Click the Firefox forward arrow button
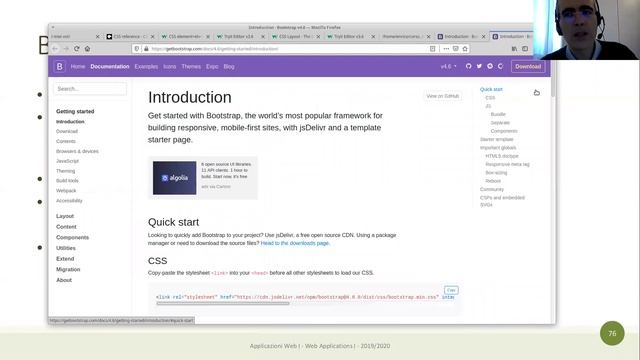The image size is (640, 360). [x=66, y=49]
